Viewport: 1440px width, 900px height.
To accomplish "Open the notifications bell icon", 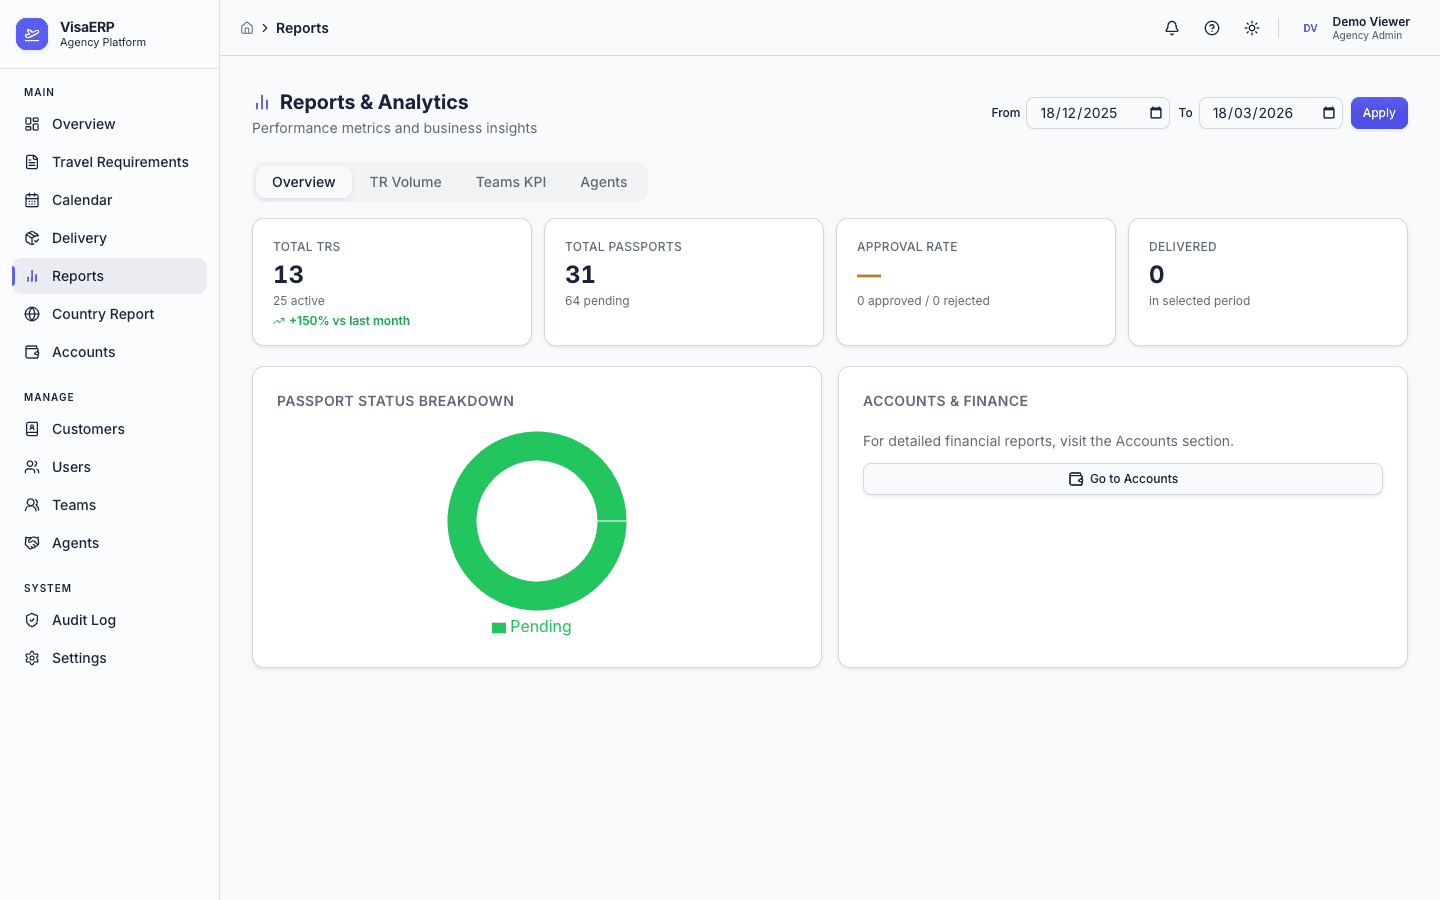I will click(x=1171, y=28).
